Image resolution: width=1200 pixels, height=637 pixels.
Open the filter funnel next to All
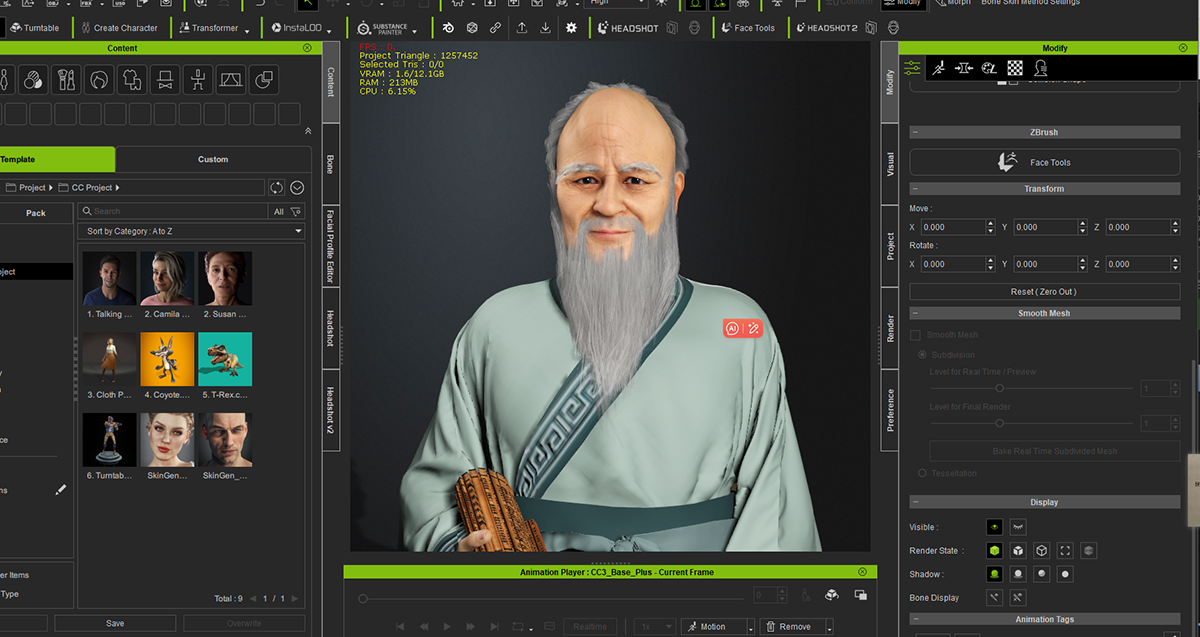click(296, 211)
